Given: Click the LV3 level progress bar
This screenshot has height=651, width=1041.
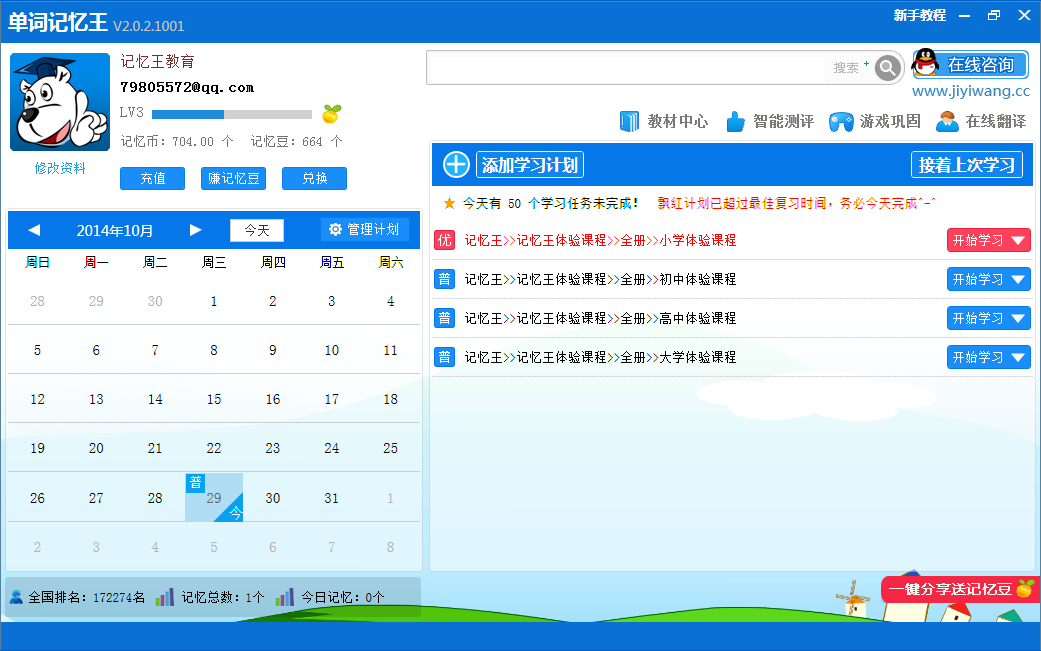Looking at the screenshot, I should [232, 114].
